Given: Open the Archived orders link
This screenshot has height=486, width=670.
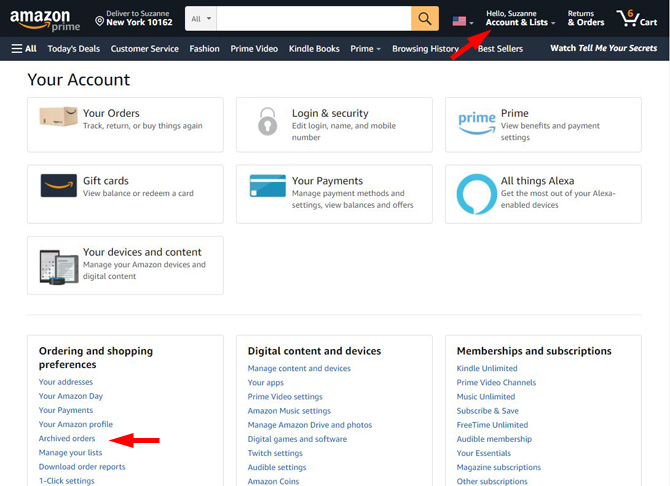Looking at the screenshot, I should click(67, 439).
